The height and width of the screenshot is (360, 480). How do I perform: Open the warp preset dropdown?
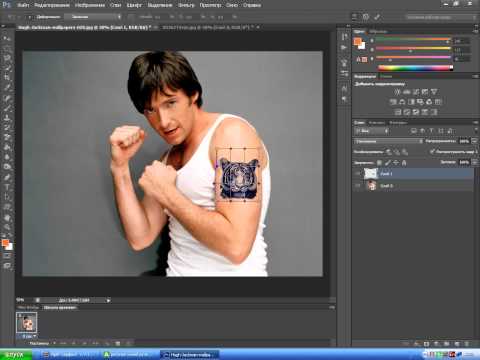[x=93, y=17]
